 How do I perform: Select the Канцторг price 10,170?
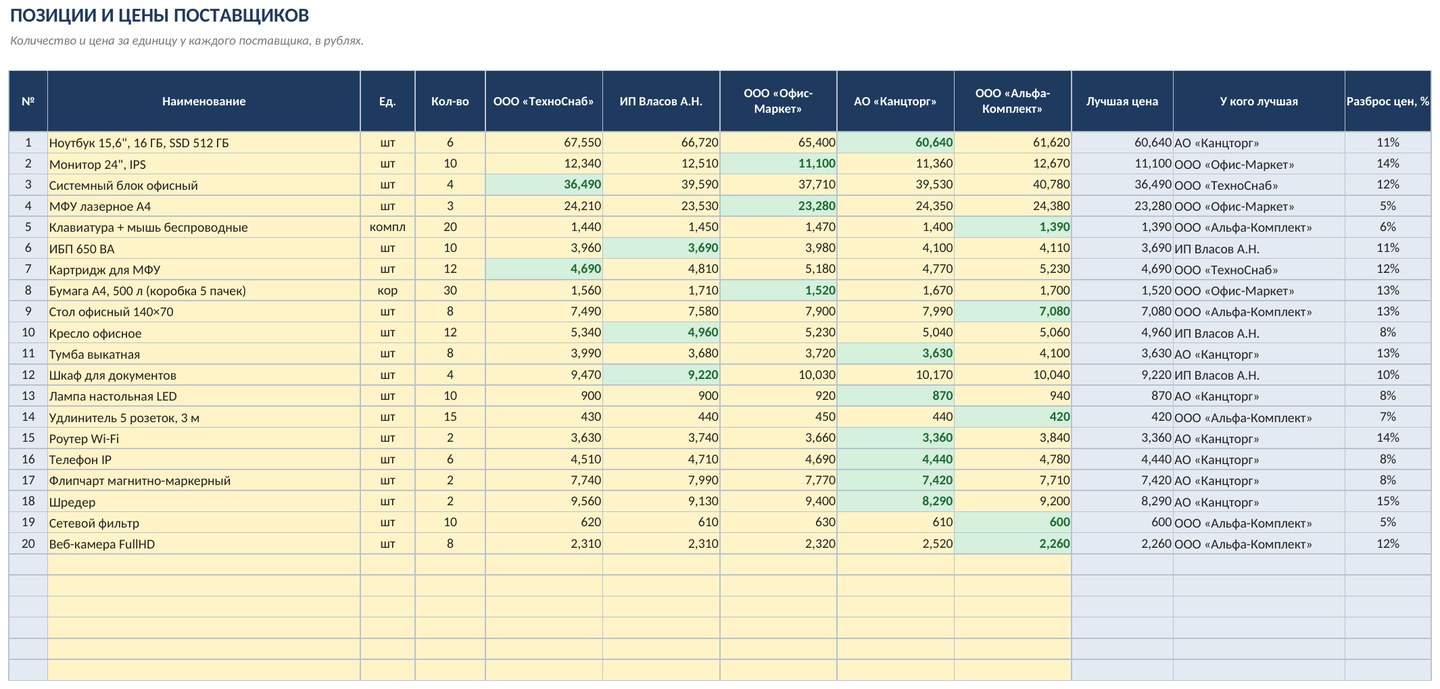tap(895, 375)
